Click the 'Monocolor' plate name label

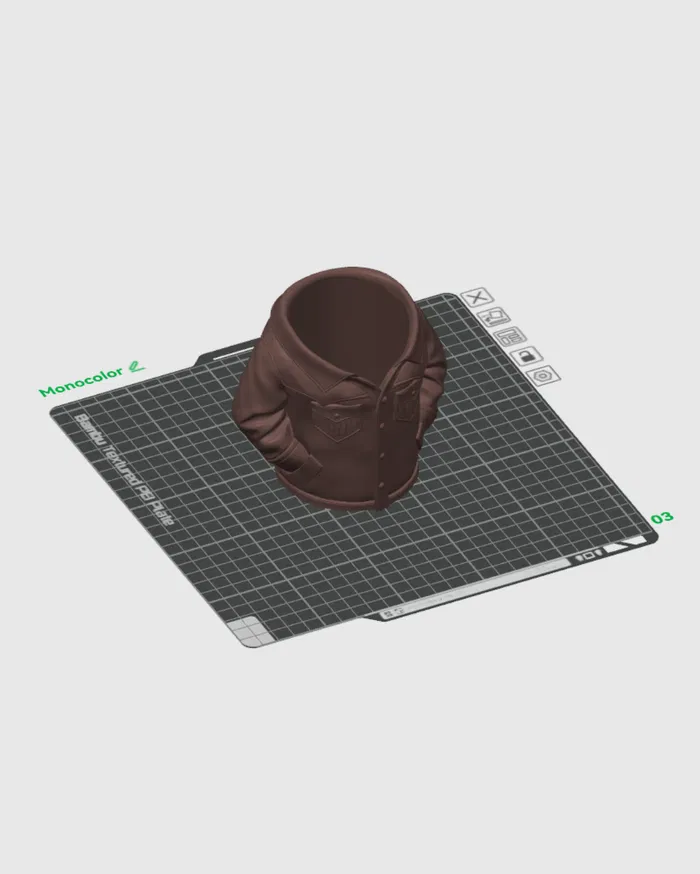pos(81,382)
